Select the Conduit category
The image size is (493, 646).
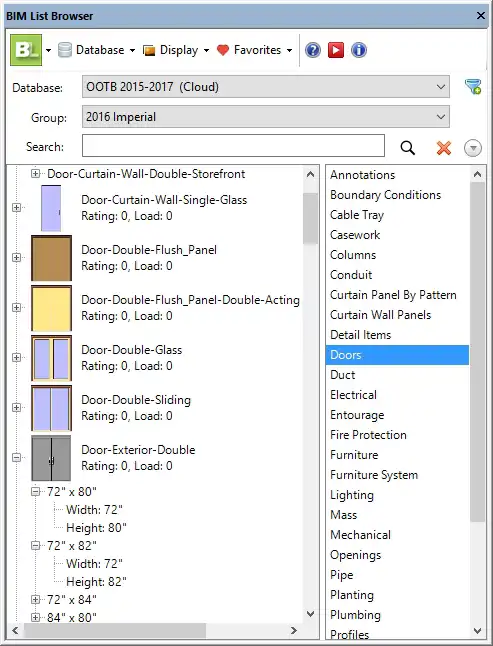[397, 275]
